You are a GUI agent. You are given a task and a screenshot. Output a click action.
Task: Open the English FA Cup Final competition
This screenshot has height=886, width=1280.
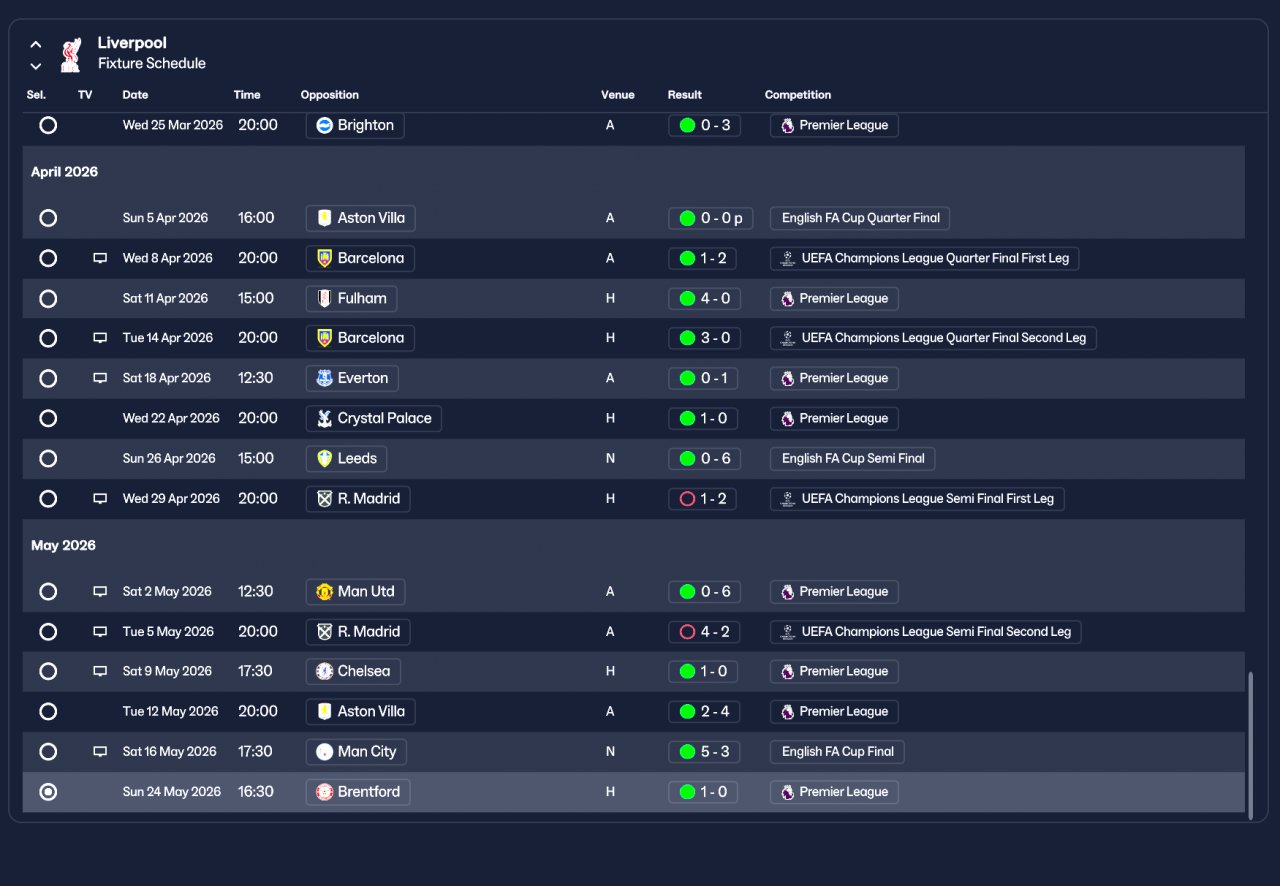tap(838, 751)
